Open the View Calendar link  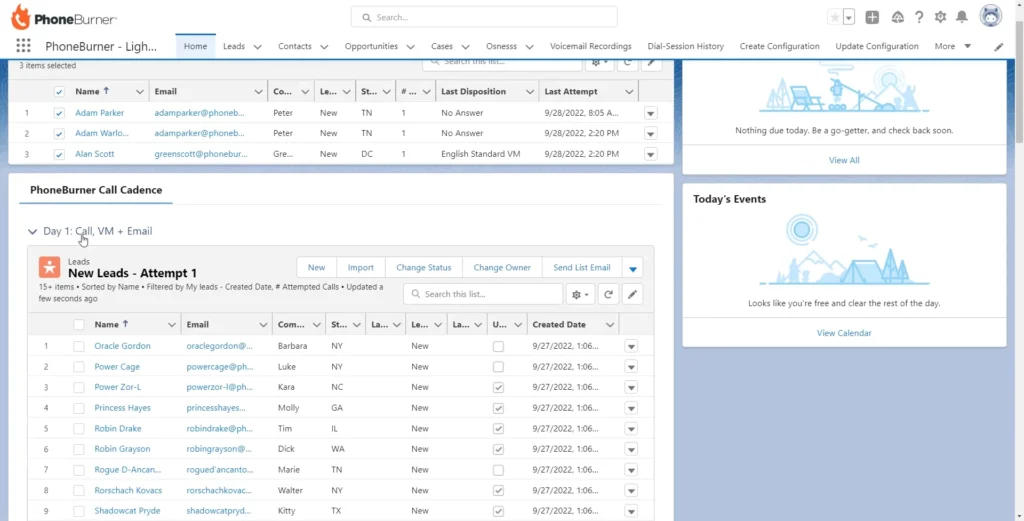coord(844,333)
